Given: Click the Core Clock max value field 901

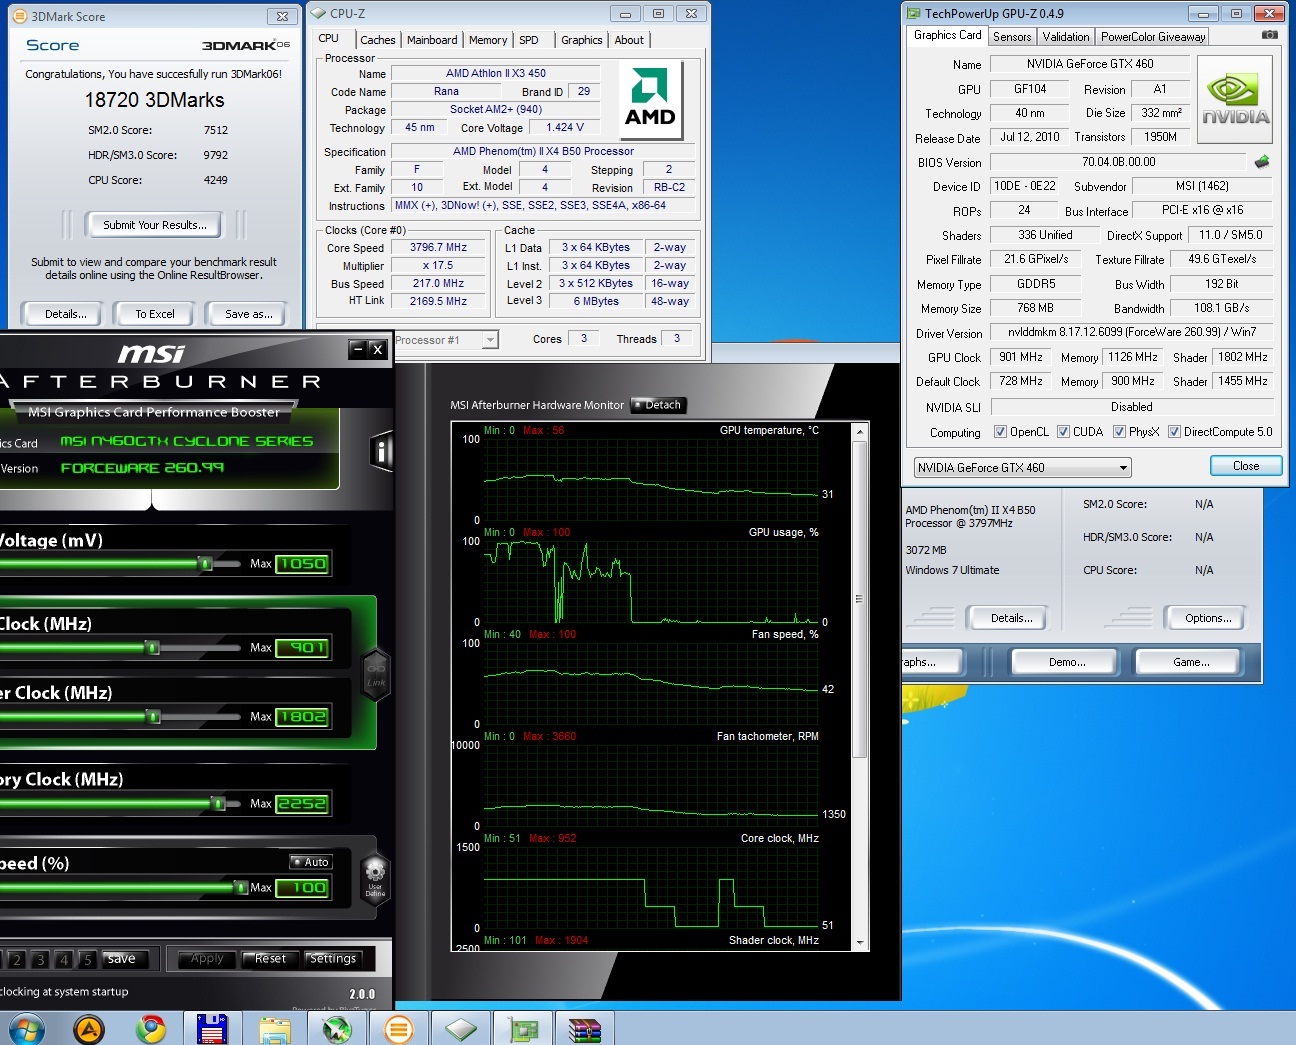Looking at the screenshot, I should [302, 647].
